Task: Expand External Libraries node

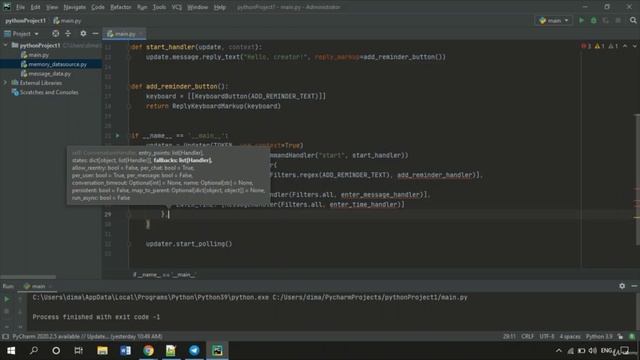Action: tap(5, 83)
